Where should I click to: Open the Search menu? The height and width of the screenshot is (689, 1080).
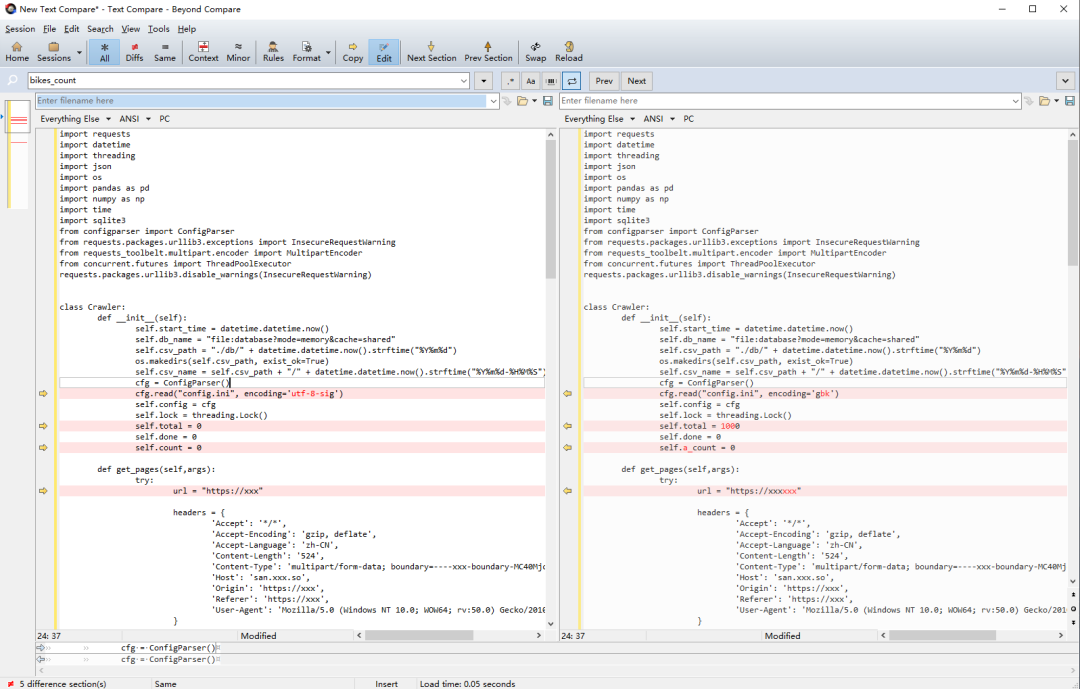point(100,29)
